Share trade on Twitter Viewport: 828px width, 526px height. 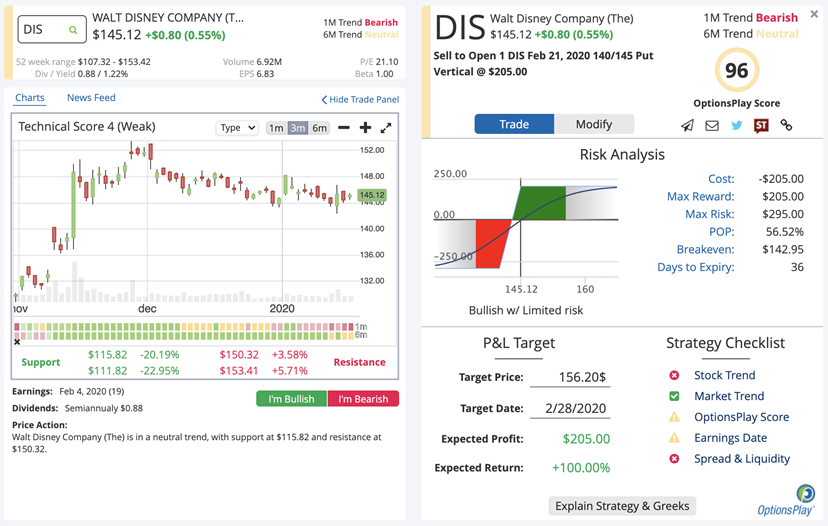[x=737, y=126]
